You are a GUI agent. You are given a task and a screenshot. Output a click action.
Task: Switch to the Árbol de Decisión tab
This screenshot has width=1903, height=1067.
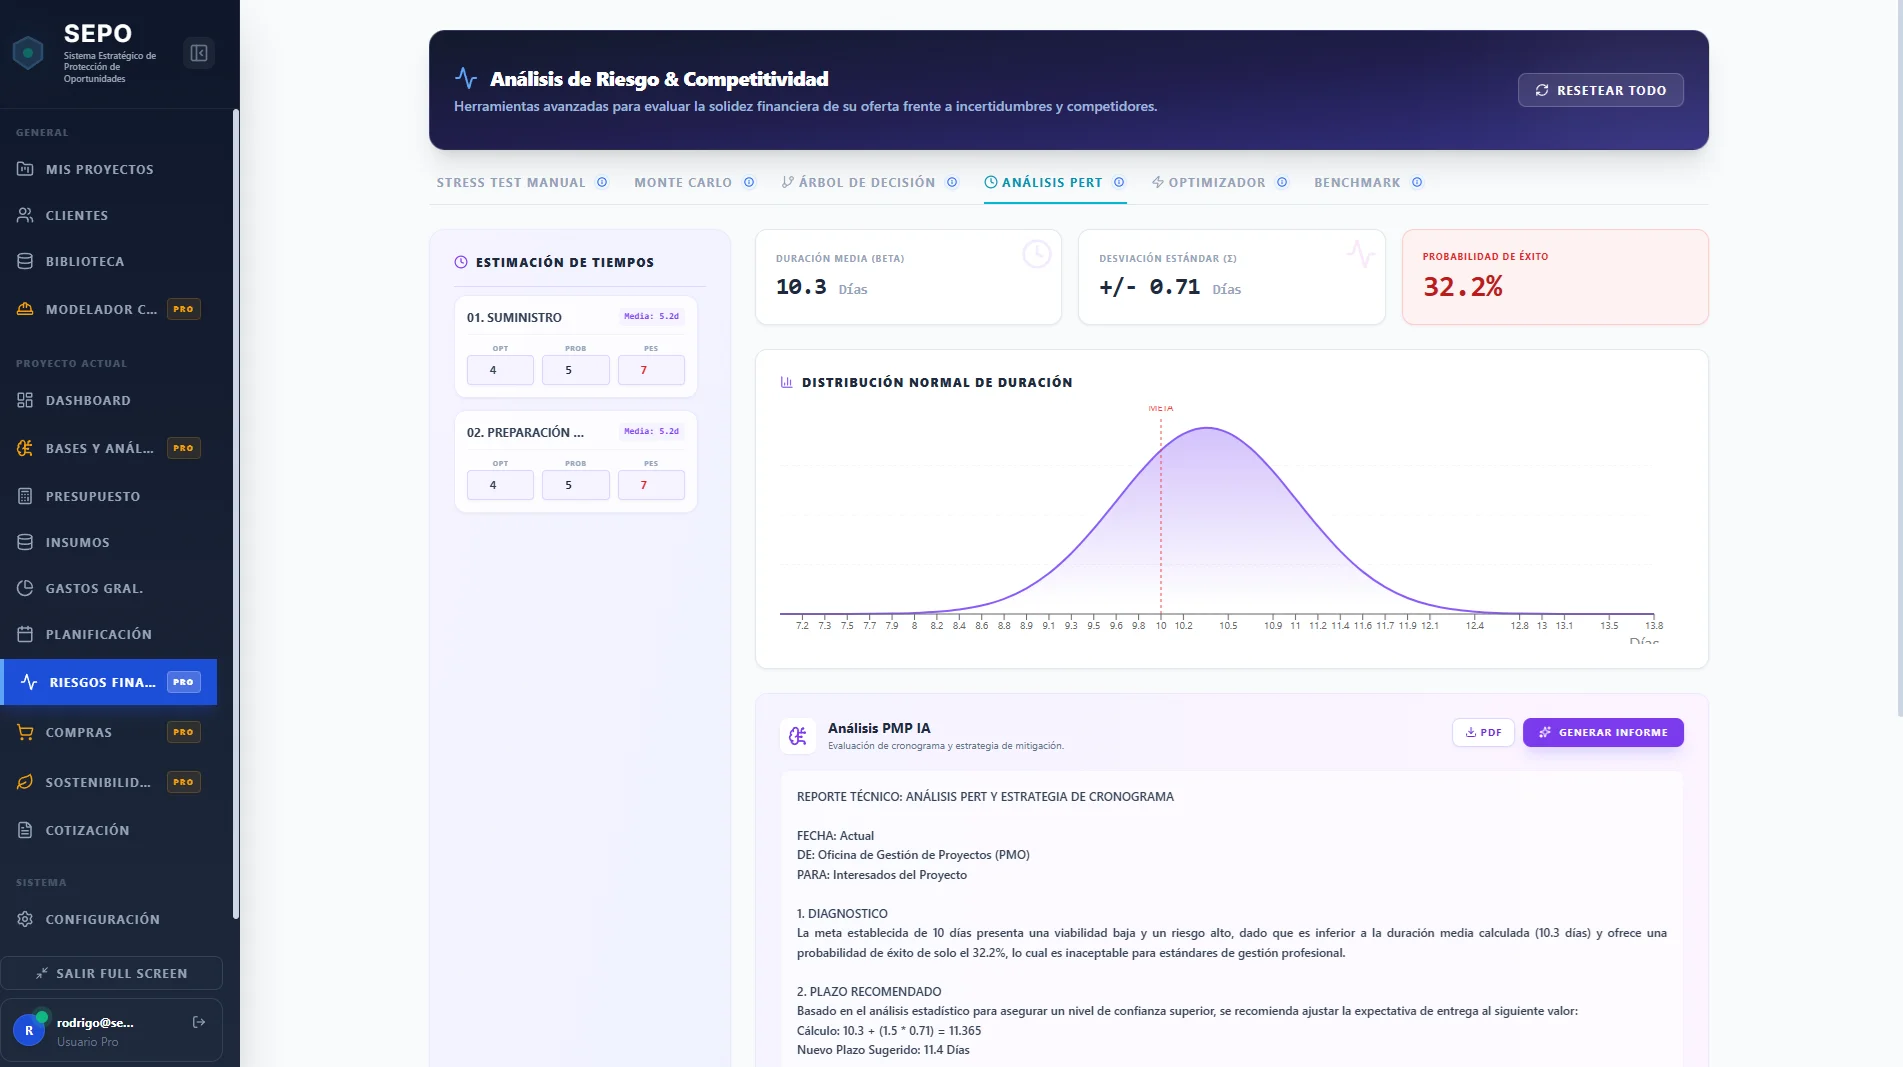point(866,183)
